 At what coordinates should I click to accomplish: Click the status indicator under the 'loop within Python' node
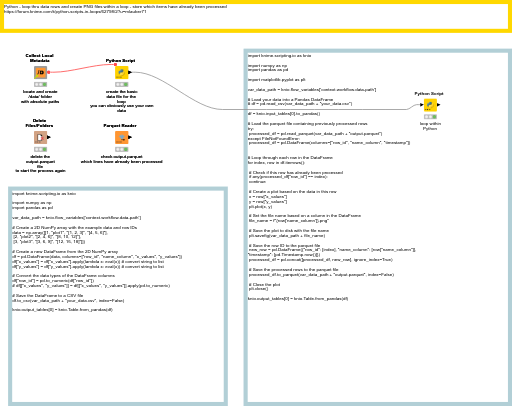[430, 117]
